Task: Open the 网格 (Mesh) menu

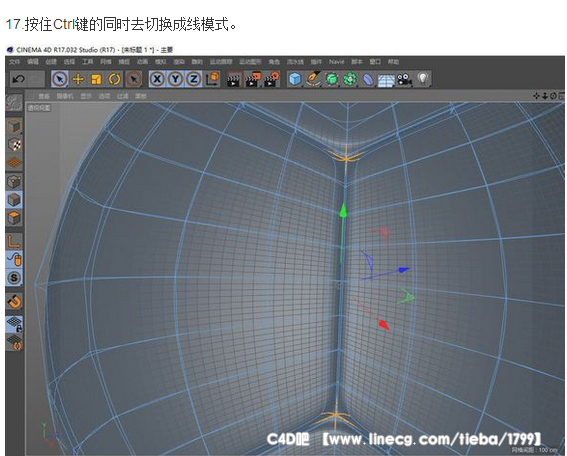Action: pos(106,62)
